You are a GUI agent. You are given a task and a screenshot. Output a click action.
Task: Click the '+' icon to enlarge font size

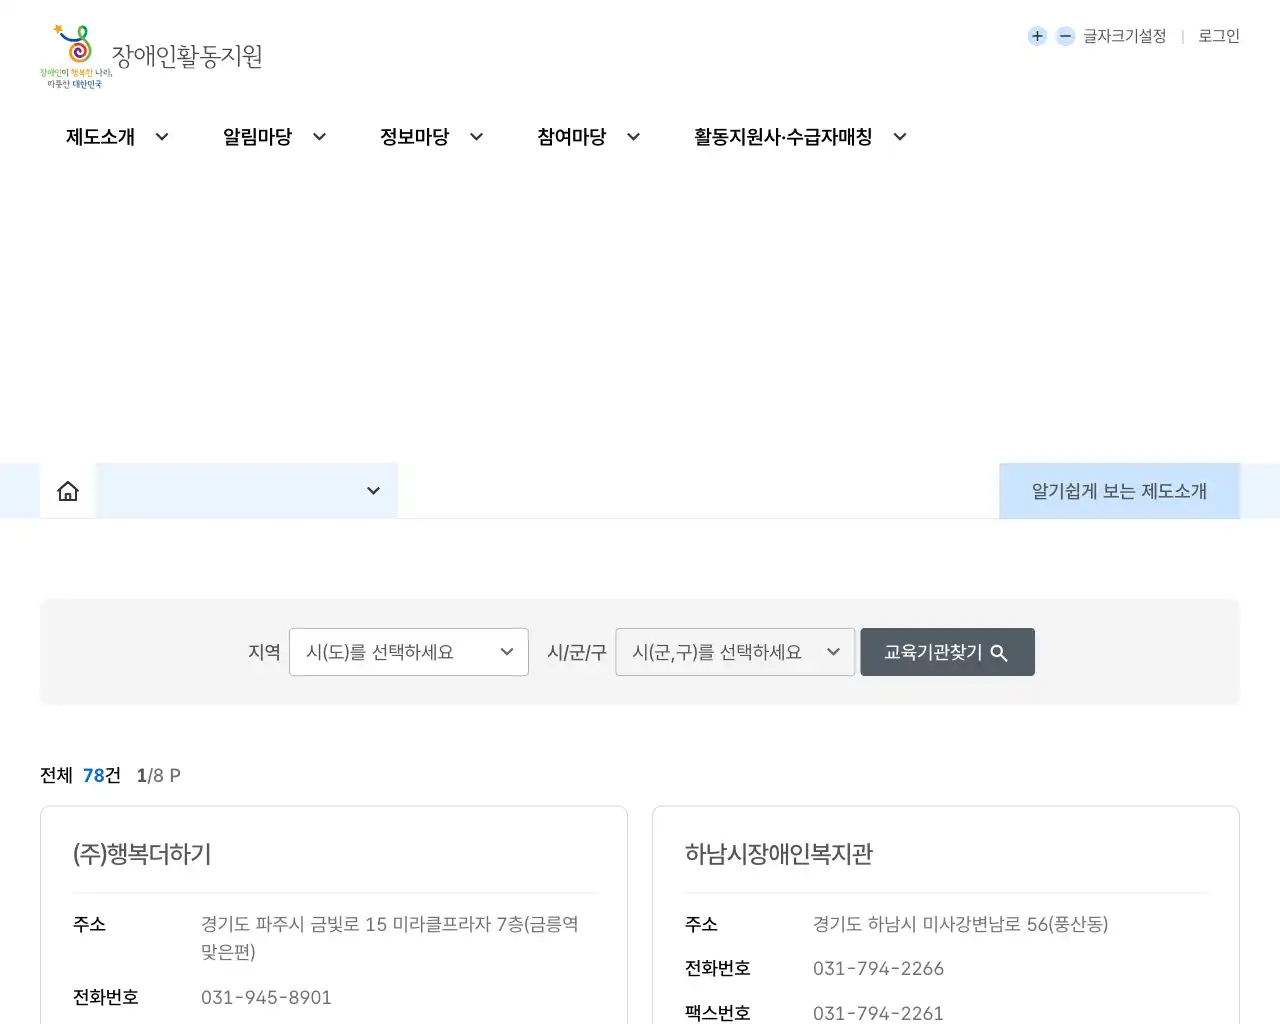[x=1037, y=36]
